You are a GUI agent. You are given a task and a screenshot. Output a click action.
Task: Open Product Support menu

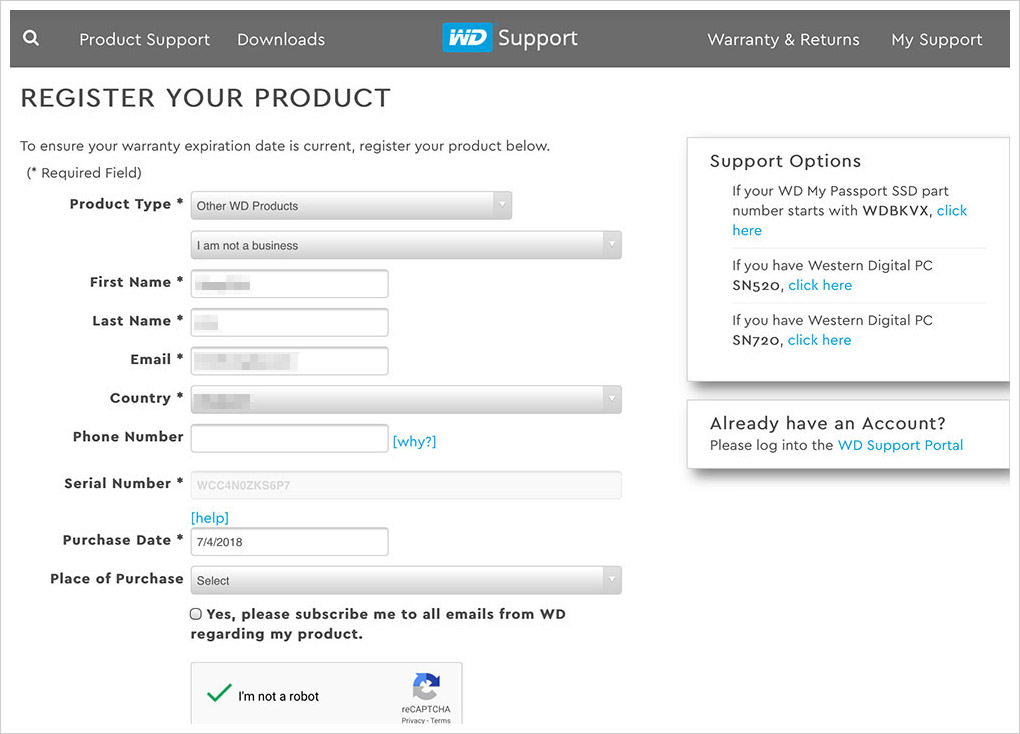click(x=144, y=39)
